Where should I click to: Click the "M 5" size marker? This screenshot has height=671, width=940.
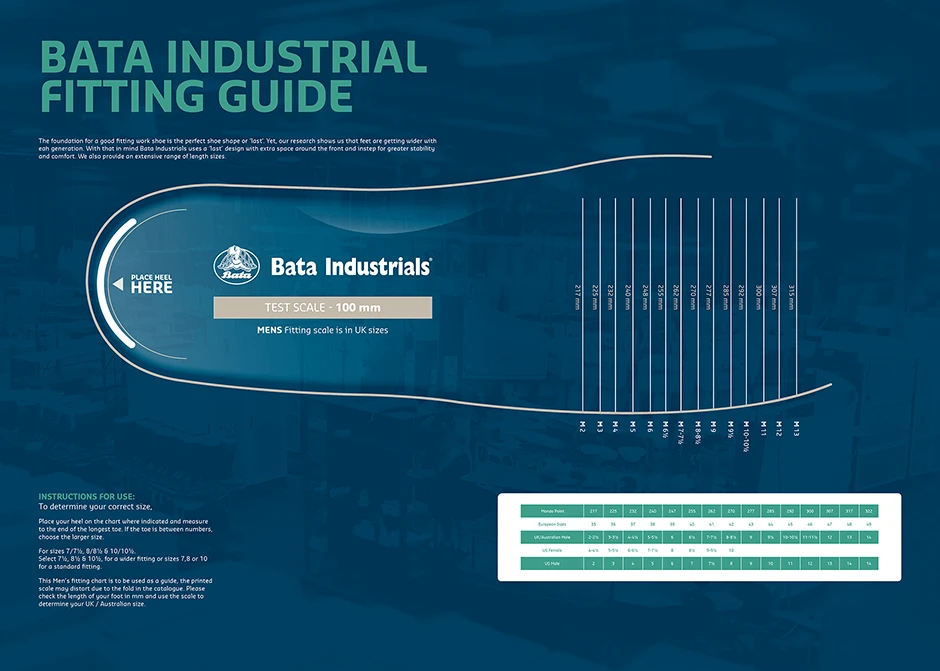pyautogui.click(x=632, y=426)
